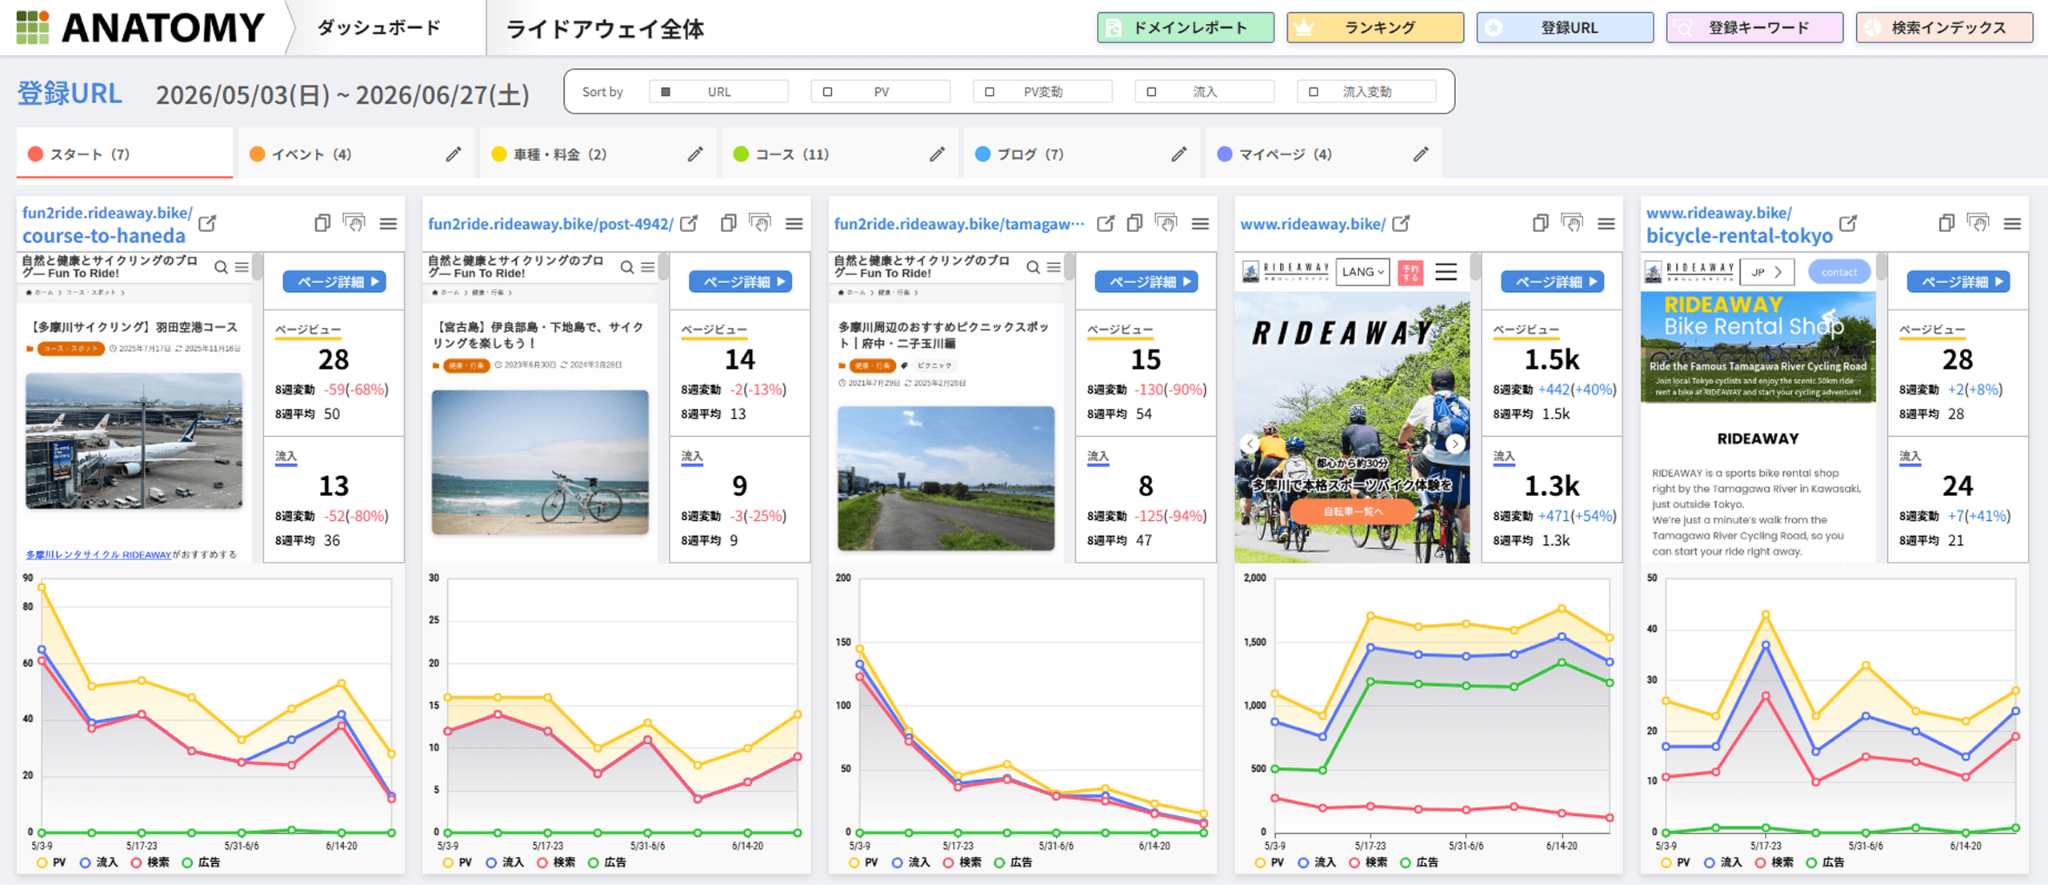The height and width of the screenshot is (885, 2048).
Task: Copy the post-4942 URL icon
Action: click(729, 223)
